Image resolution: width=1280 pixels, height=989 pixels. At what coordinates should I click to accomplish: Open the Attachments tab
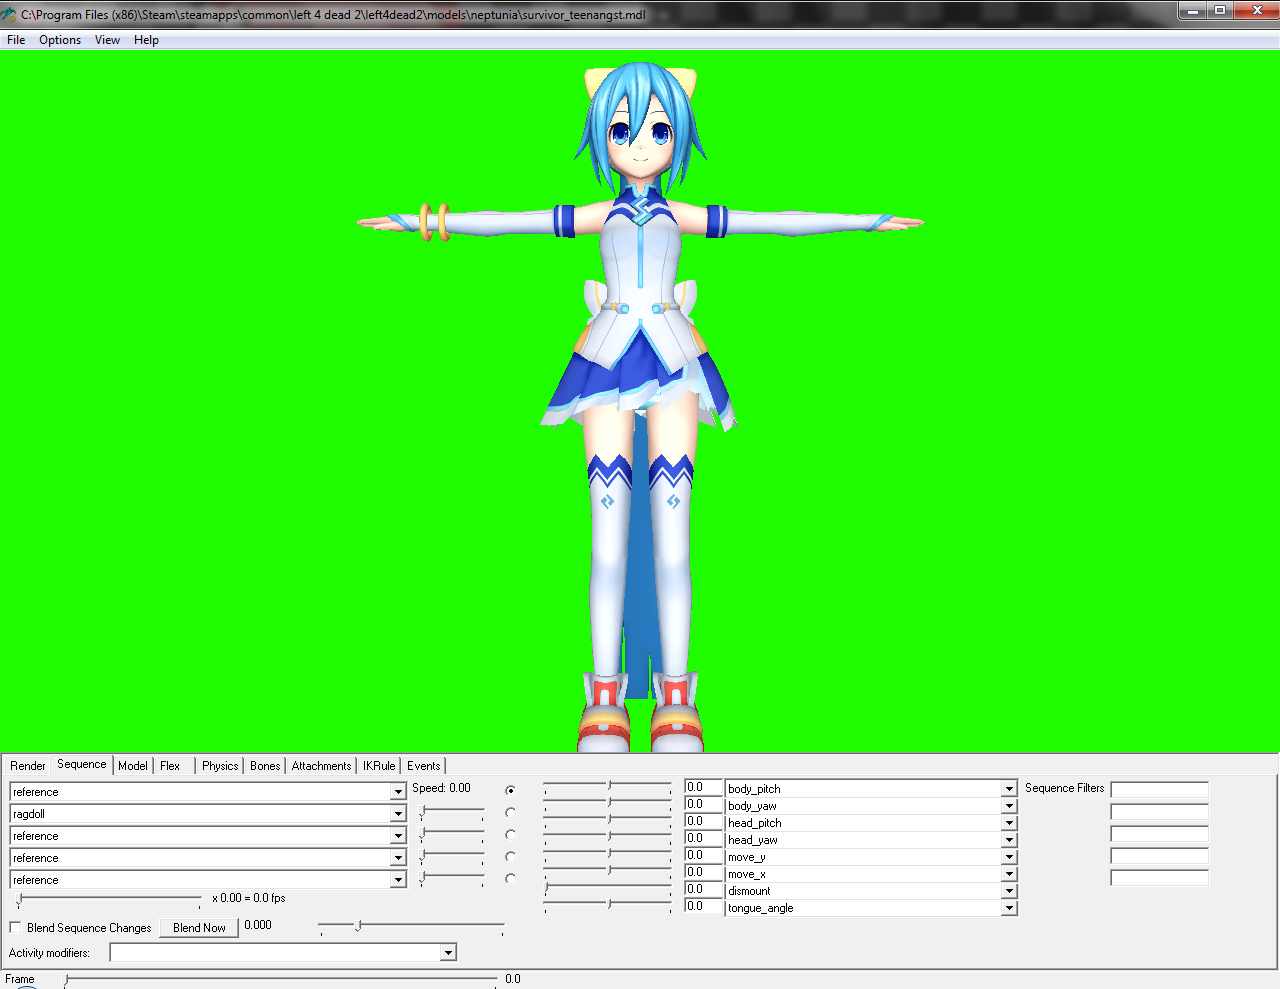pos(322,766)
